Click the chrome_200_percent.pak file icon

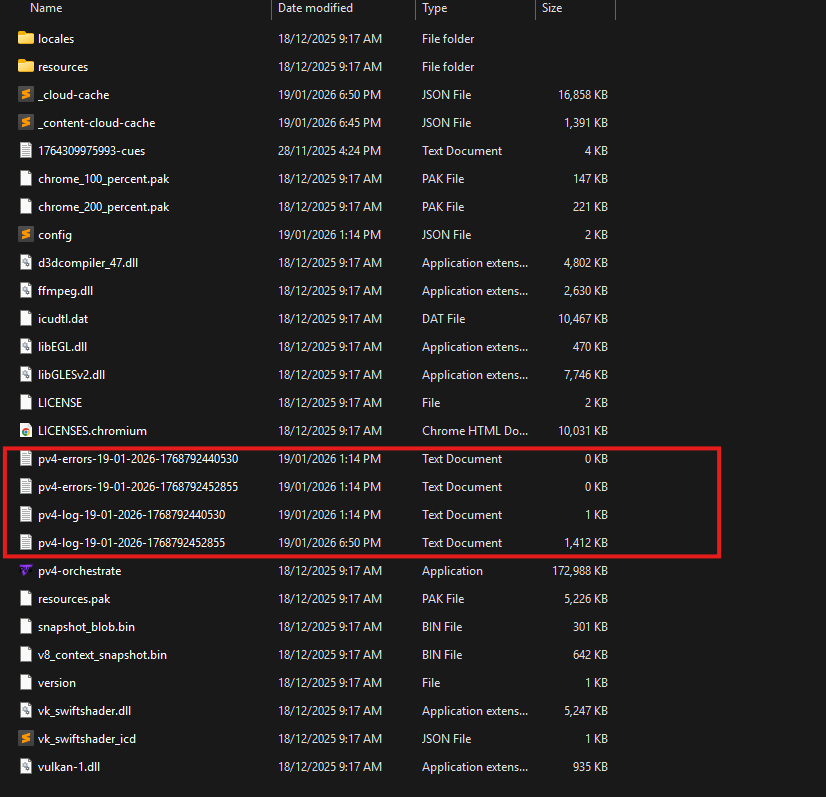point(26,206)
